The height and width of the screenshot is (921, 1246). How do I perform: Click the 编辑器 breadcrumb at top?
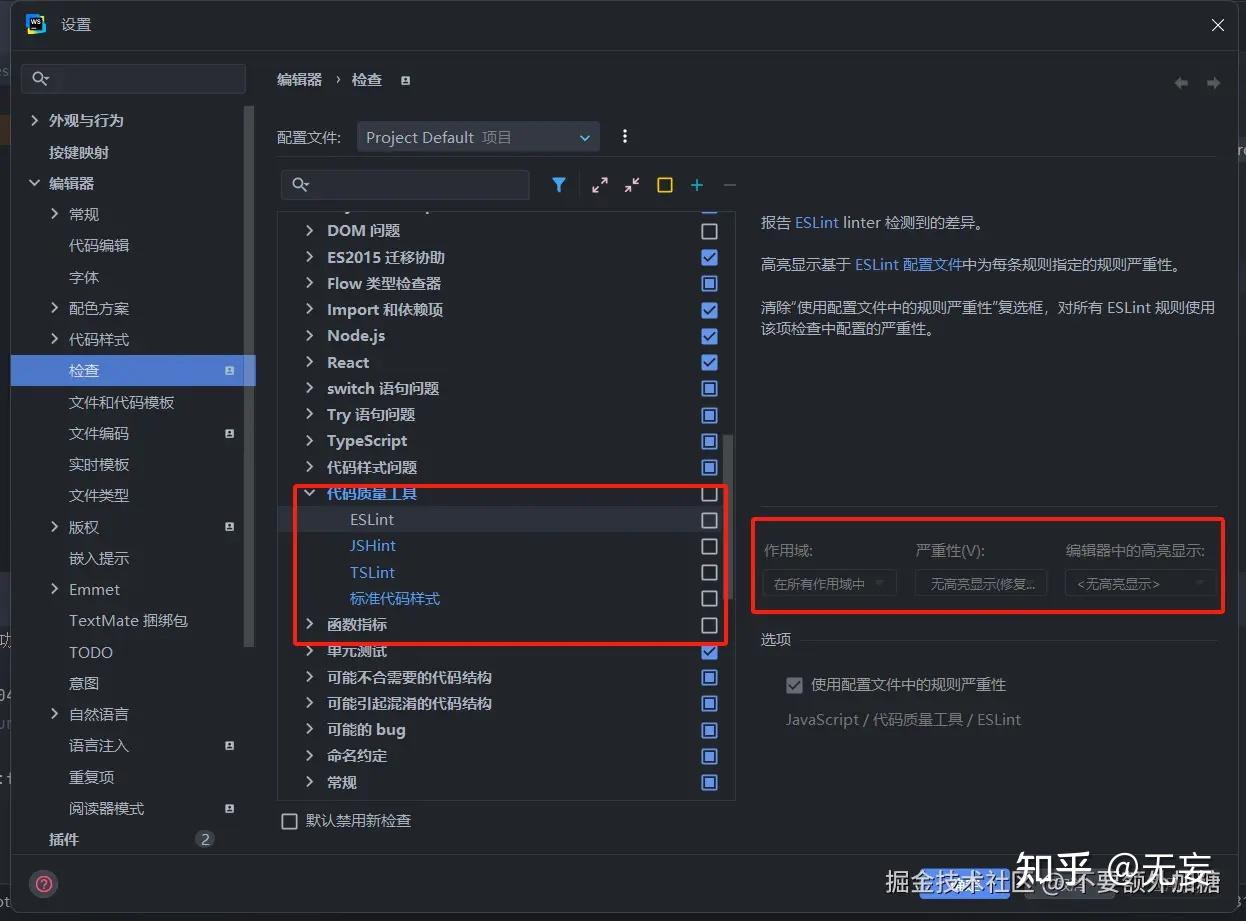click(x=299, y=79)
